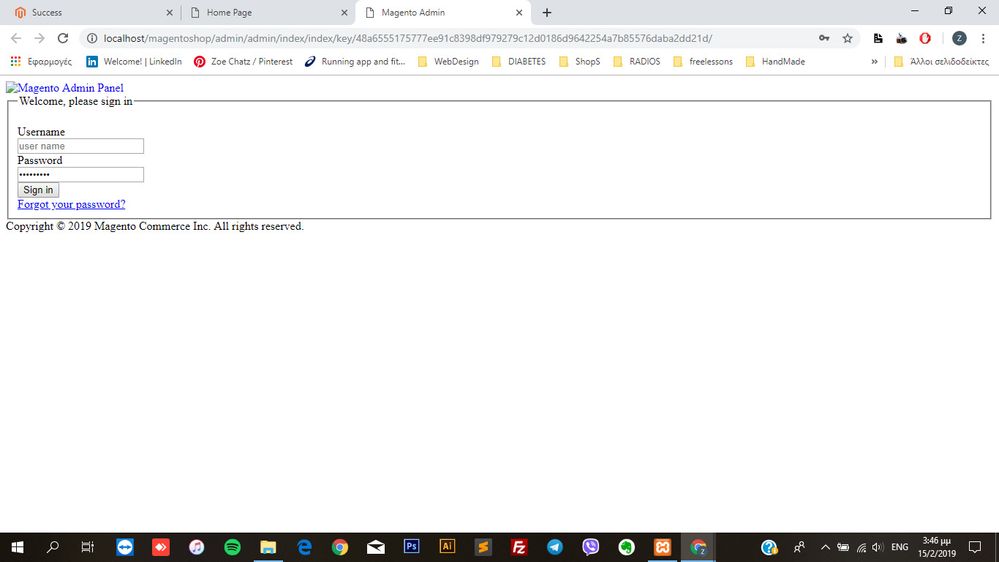Screen dimensions: 999x562
Task: Select the Magento Admin tab
Action: 413,12
